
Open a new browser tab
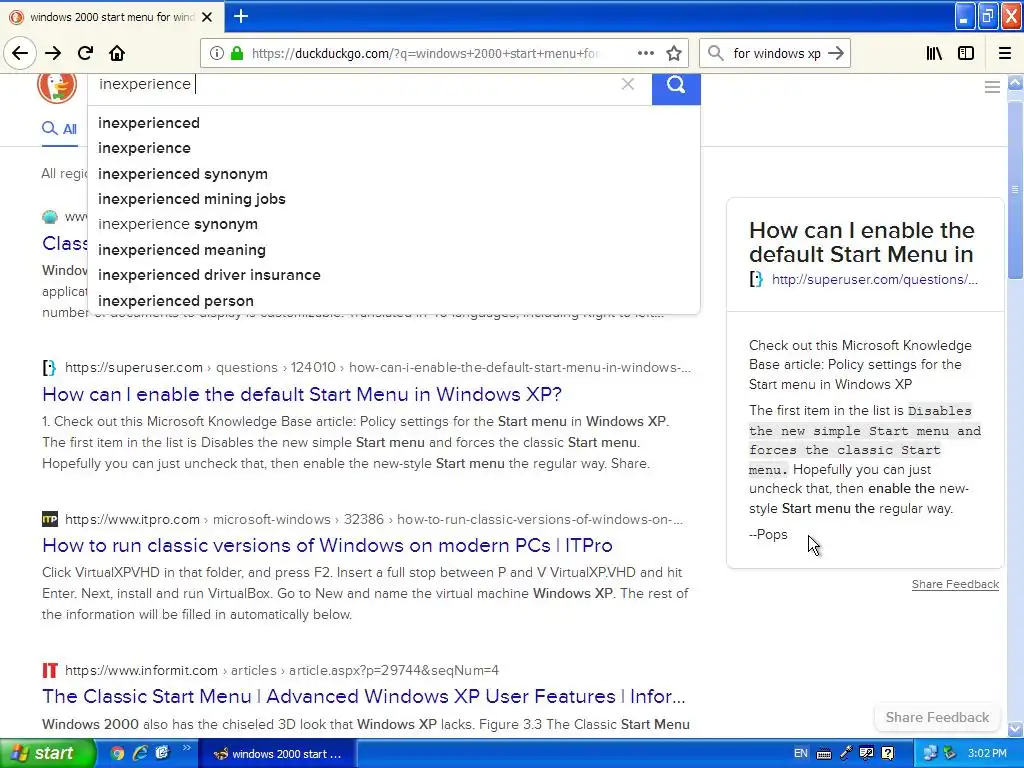[241, 16]
